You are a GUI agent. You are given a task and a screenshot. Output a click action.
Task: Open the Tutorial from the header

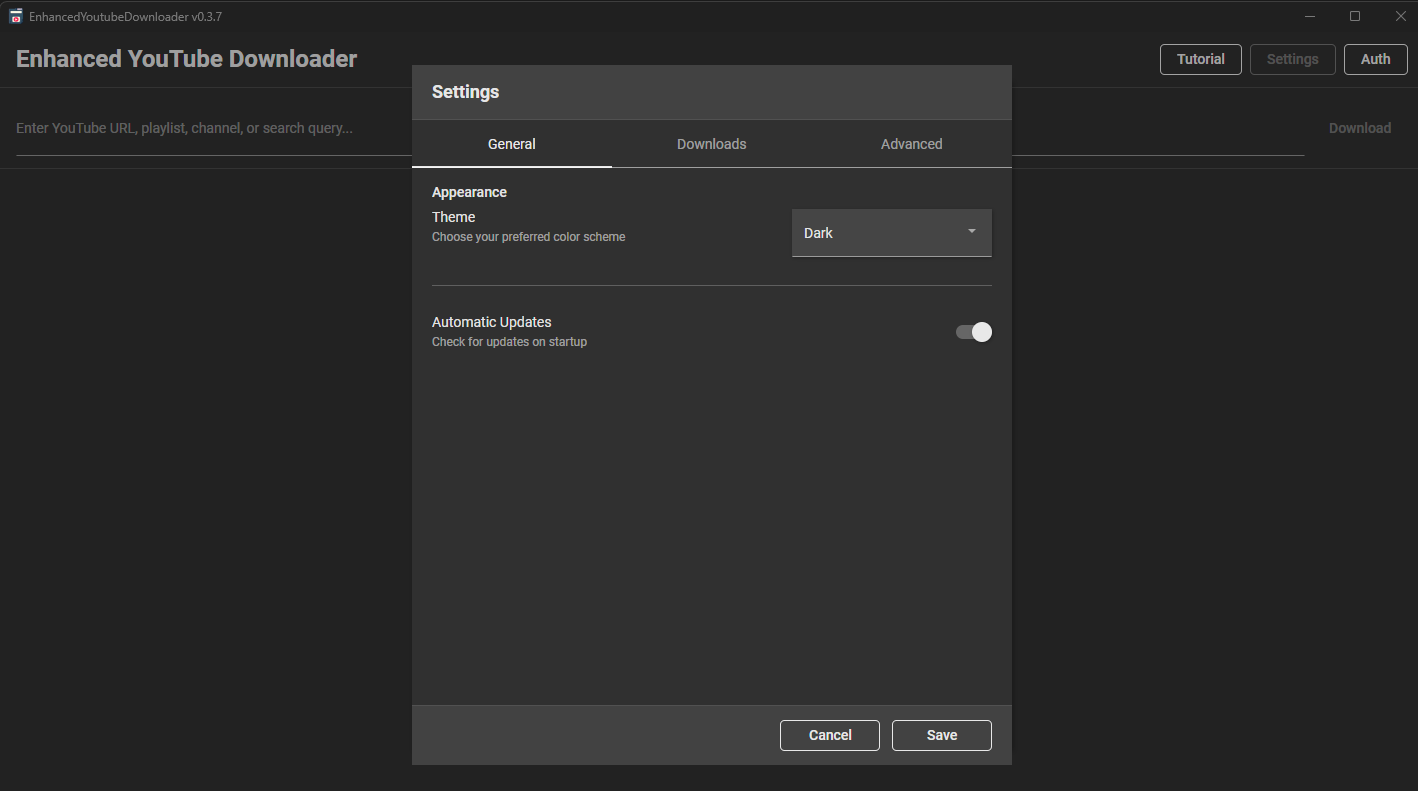click(x=1200, y=59)
